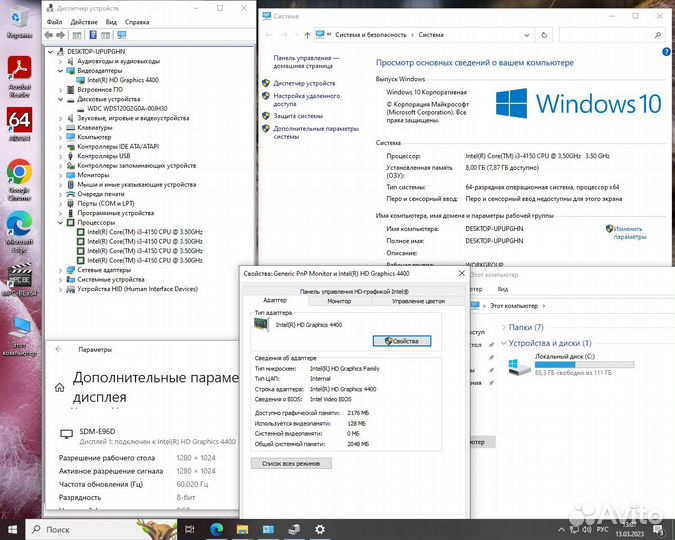This screenshot has height=540, width=675.
Task: Open File Explorer from the taskbar
Action: [x=242, y=529]
